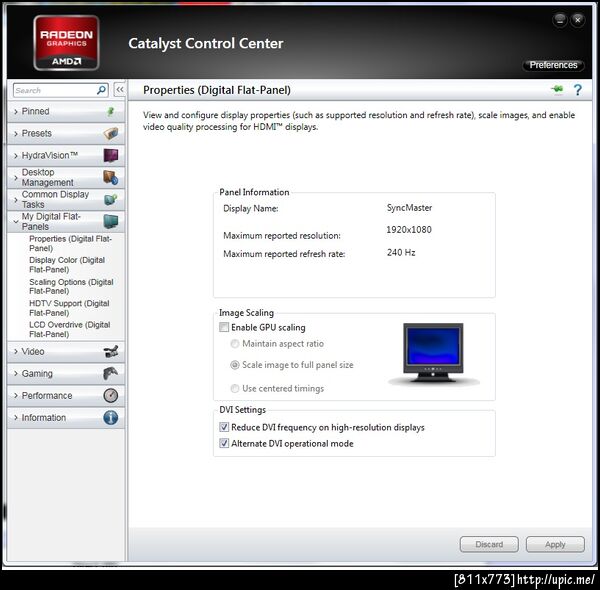Open HDTV Support (Digital Flat-Panel) page
Image resolution: width=600 pixels, height=590 pixels.
[69, 308]
